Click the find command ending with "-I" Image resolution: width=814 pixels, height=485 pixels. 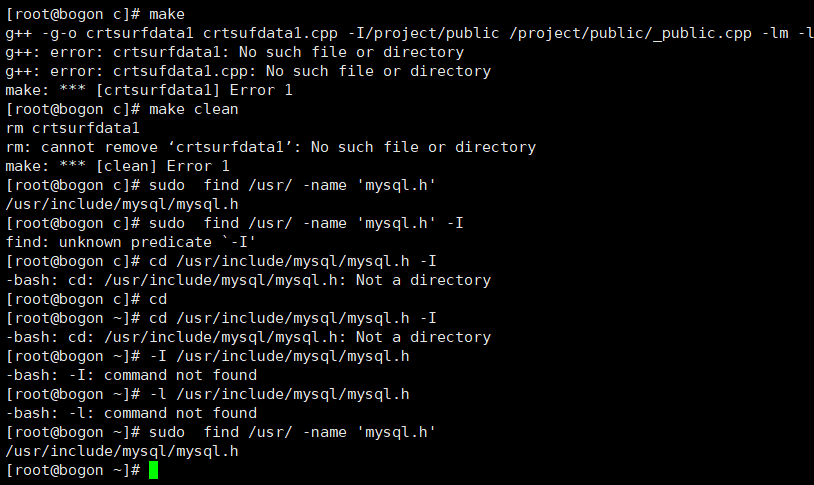click(305, 223)
